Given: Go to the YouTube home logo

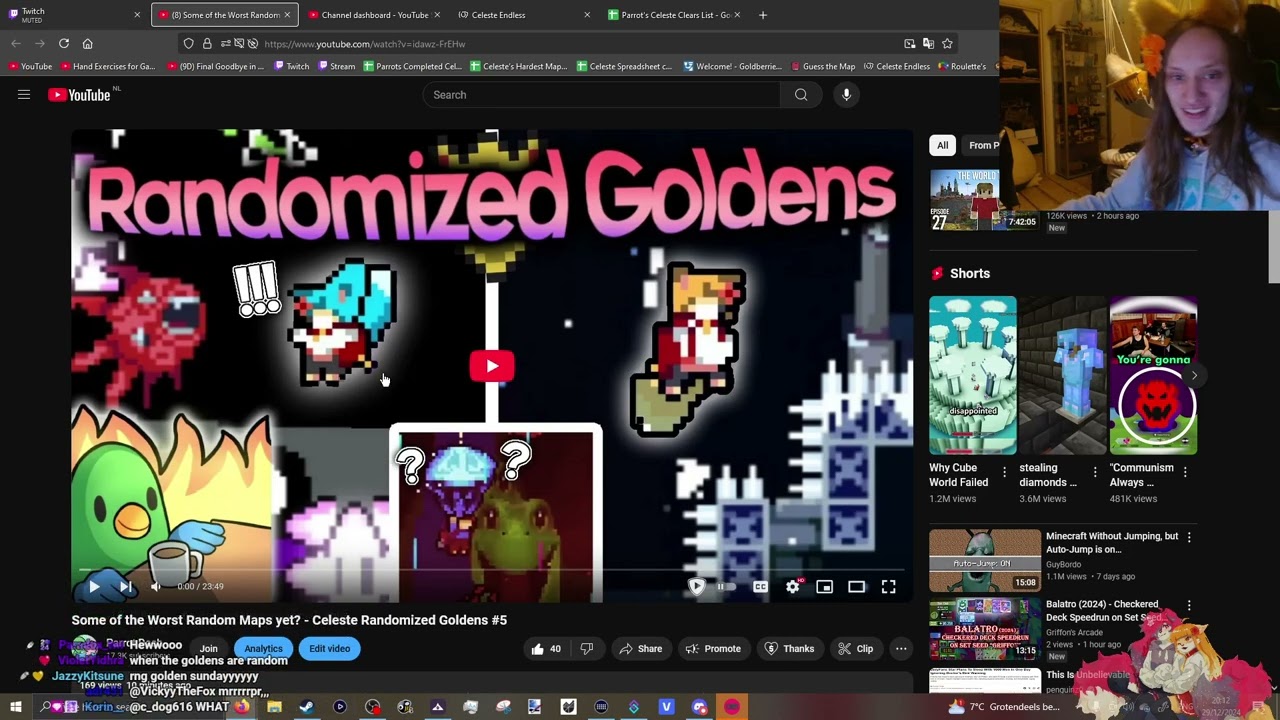Looking at the screenshot, I should (79, 95).
